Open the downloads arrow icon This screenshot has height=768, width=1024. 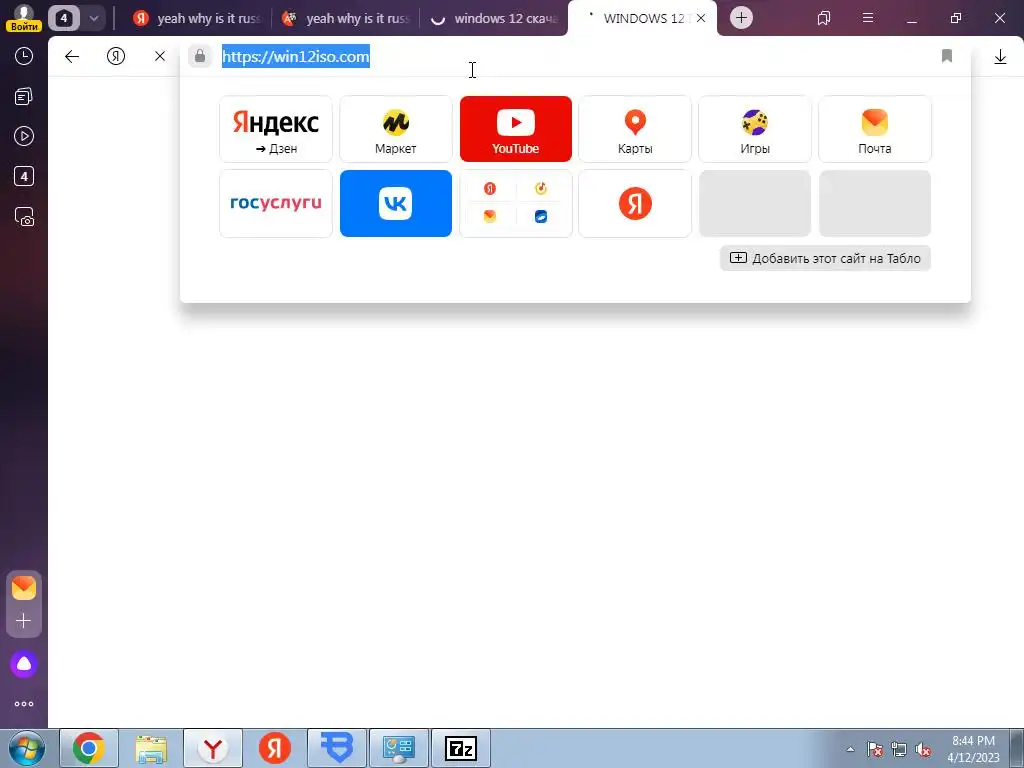[x=1000, y=57]
